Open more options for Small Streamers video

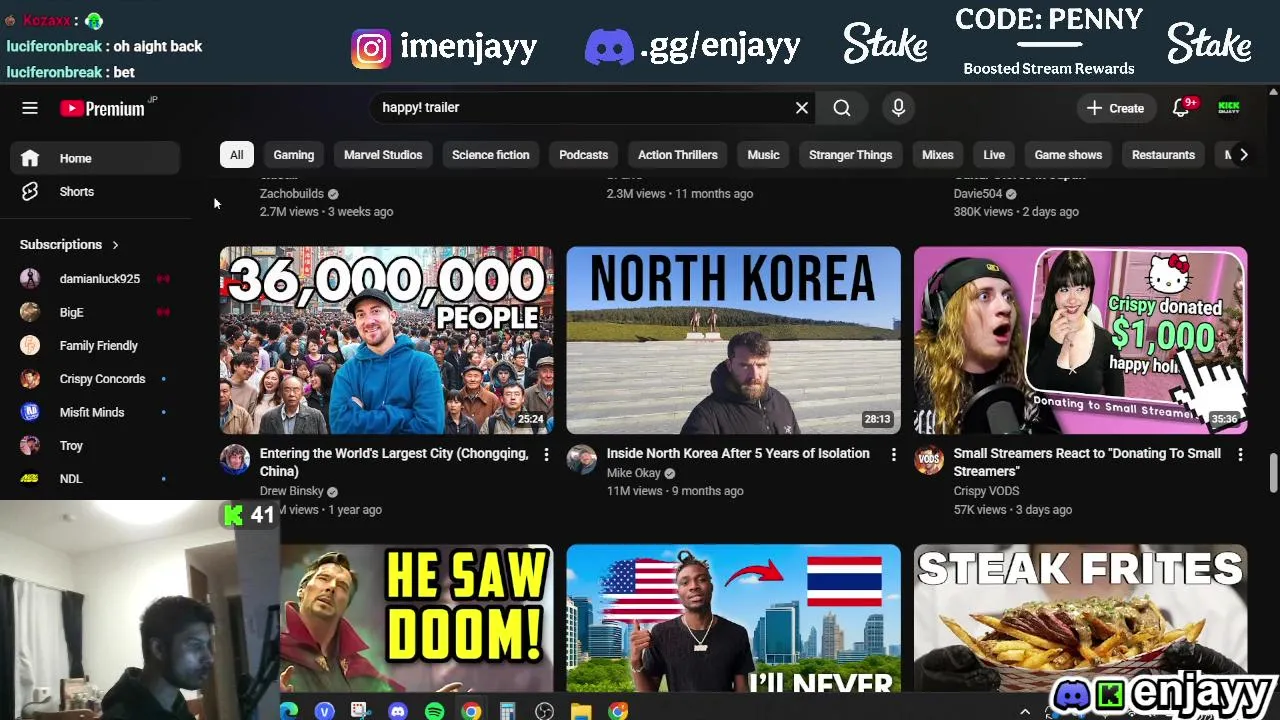point(1240,455)
